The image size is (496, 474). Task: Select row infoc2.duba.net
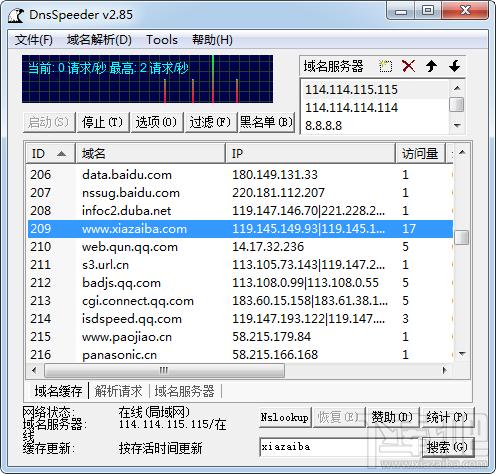coord(240,211)
